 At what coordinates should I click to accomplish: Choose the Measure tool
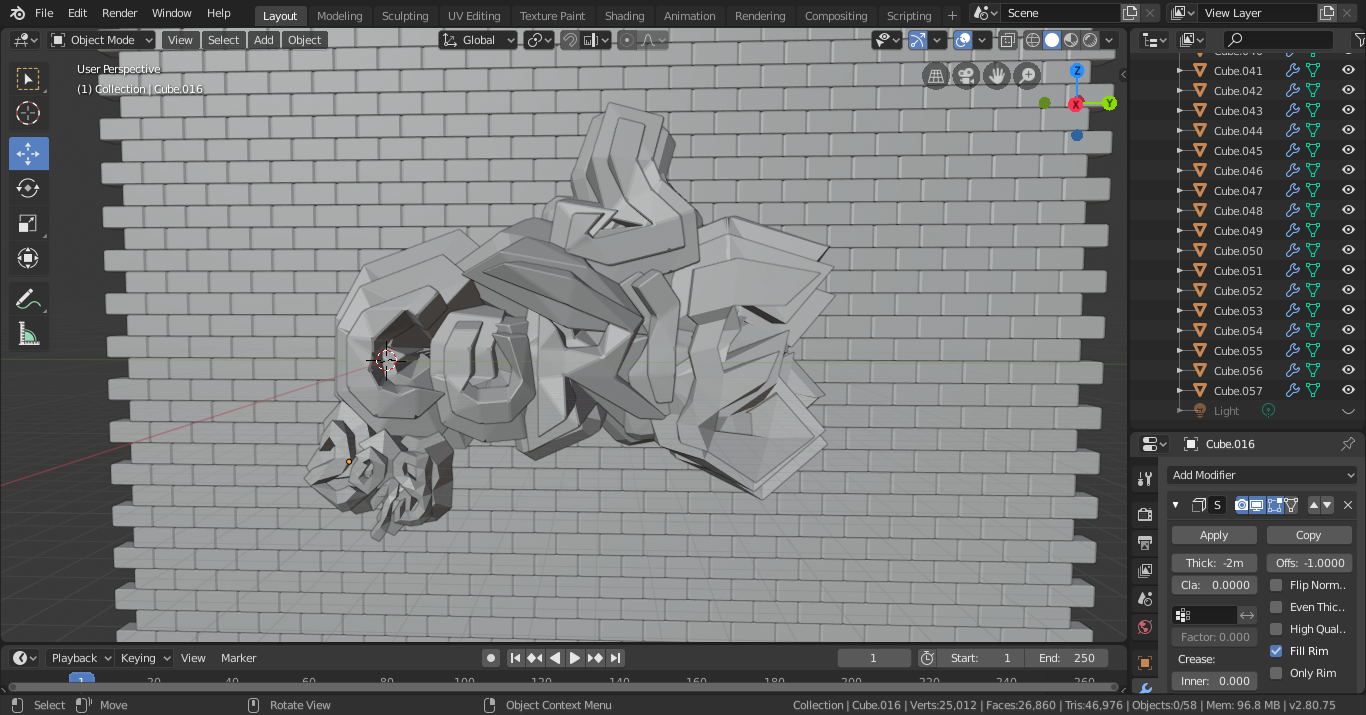28,334
